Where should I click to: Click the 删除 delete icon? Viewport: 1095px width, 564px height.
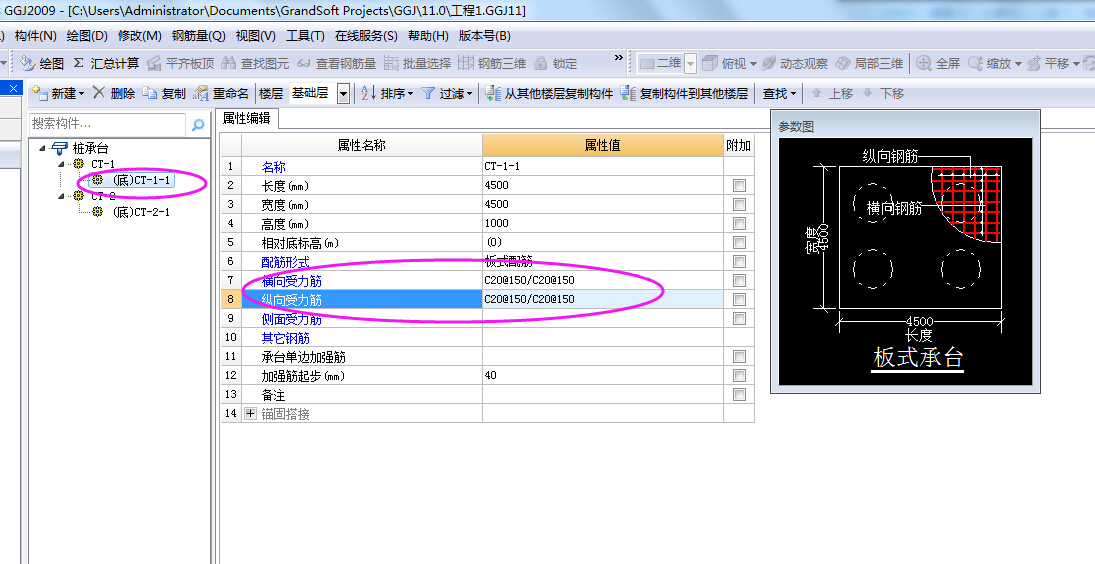(99, 93)
